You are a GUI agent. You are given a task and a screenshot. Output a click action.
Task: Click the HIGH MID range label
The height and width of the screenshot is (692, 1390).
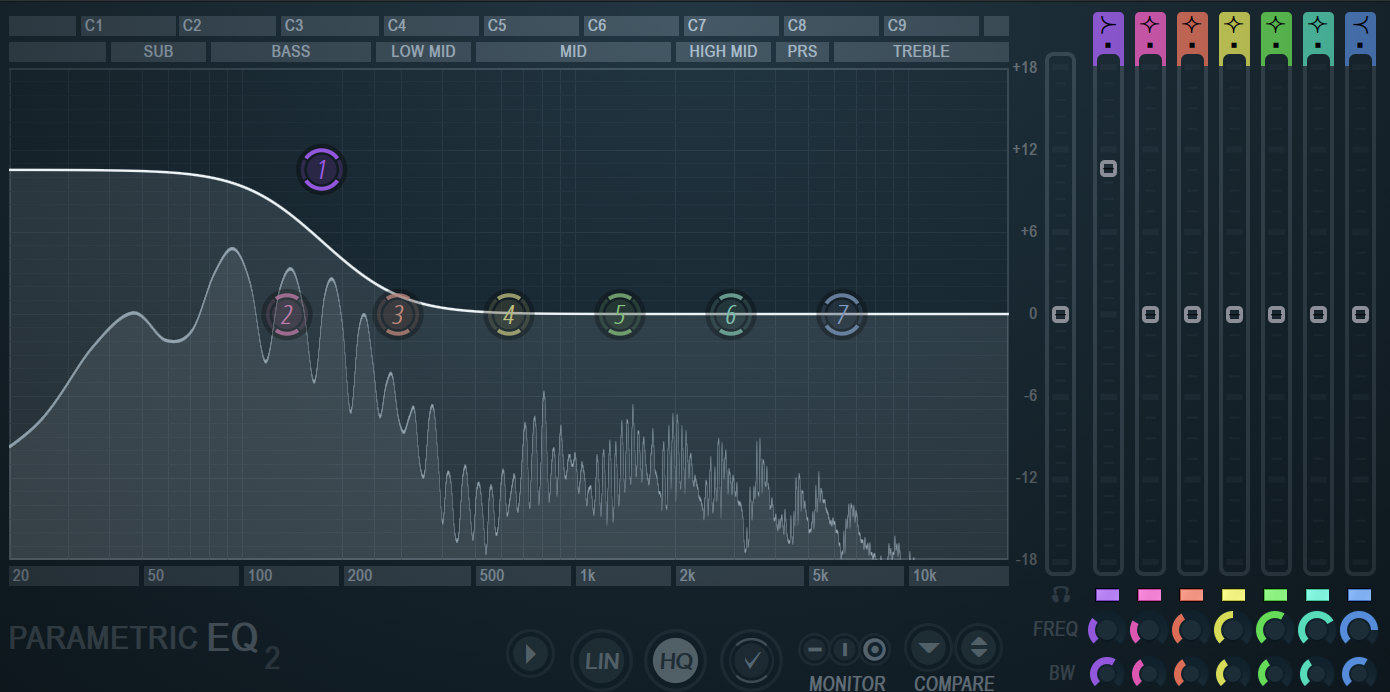(723, 51)
